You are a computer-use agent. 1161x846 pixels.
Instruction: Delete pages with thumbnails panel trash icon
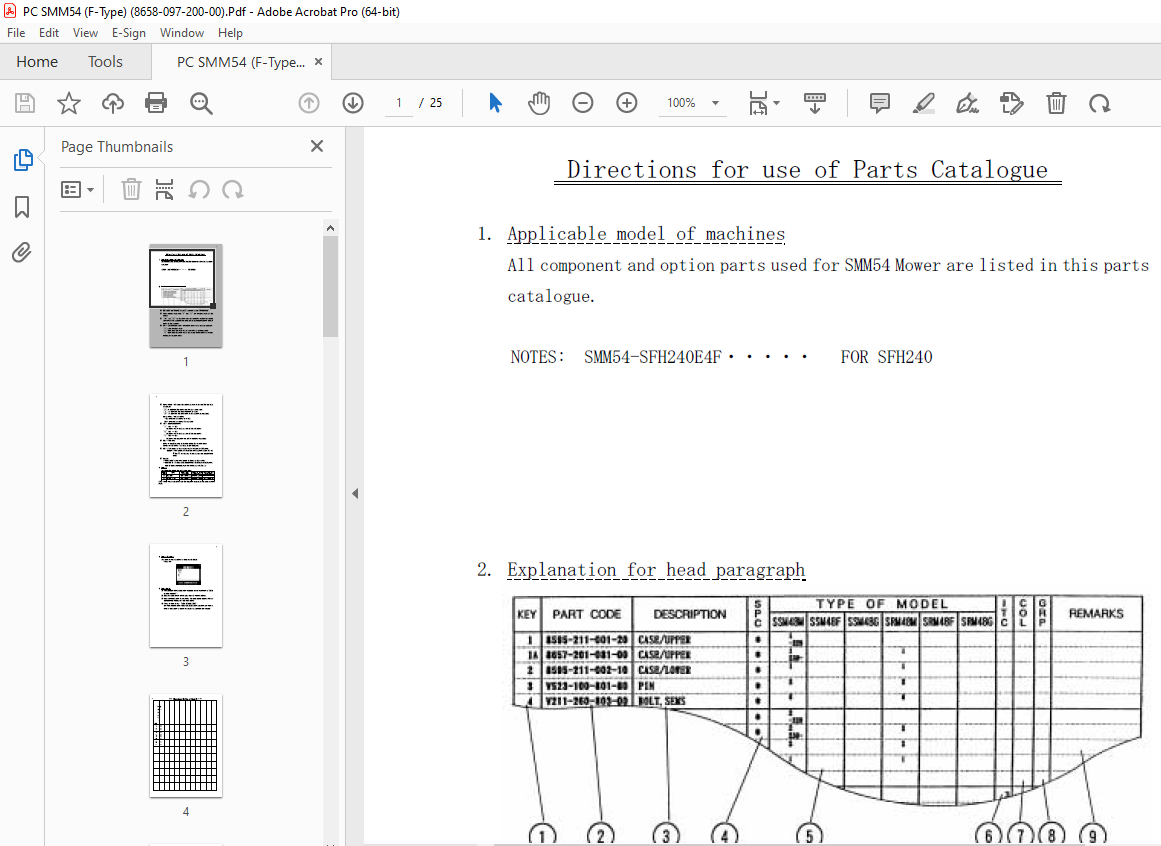pos(131,189)
